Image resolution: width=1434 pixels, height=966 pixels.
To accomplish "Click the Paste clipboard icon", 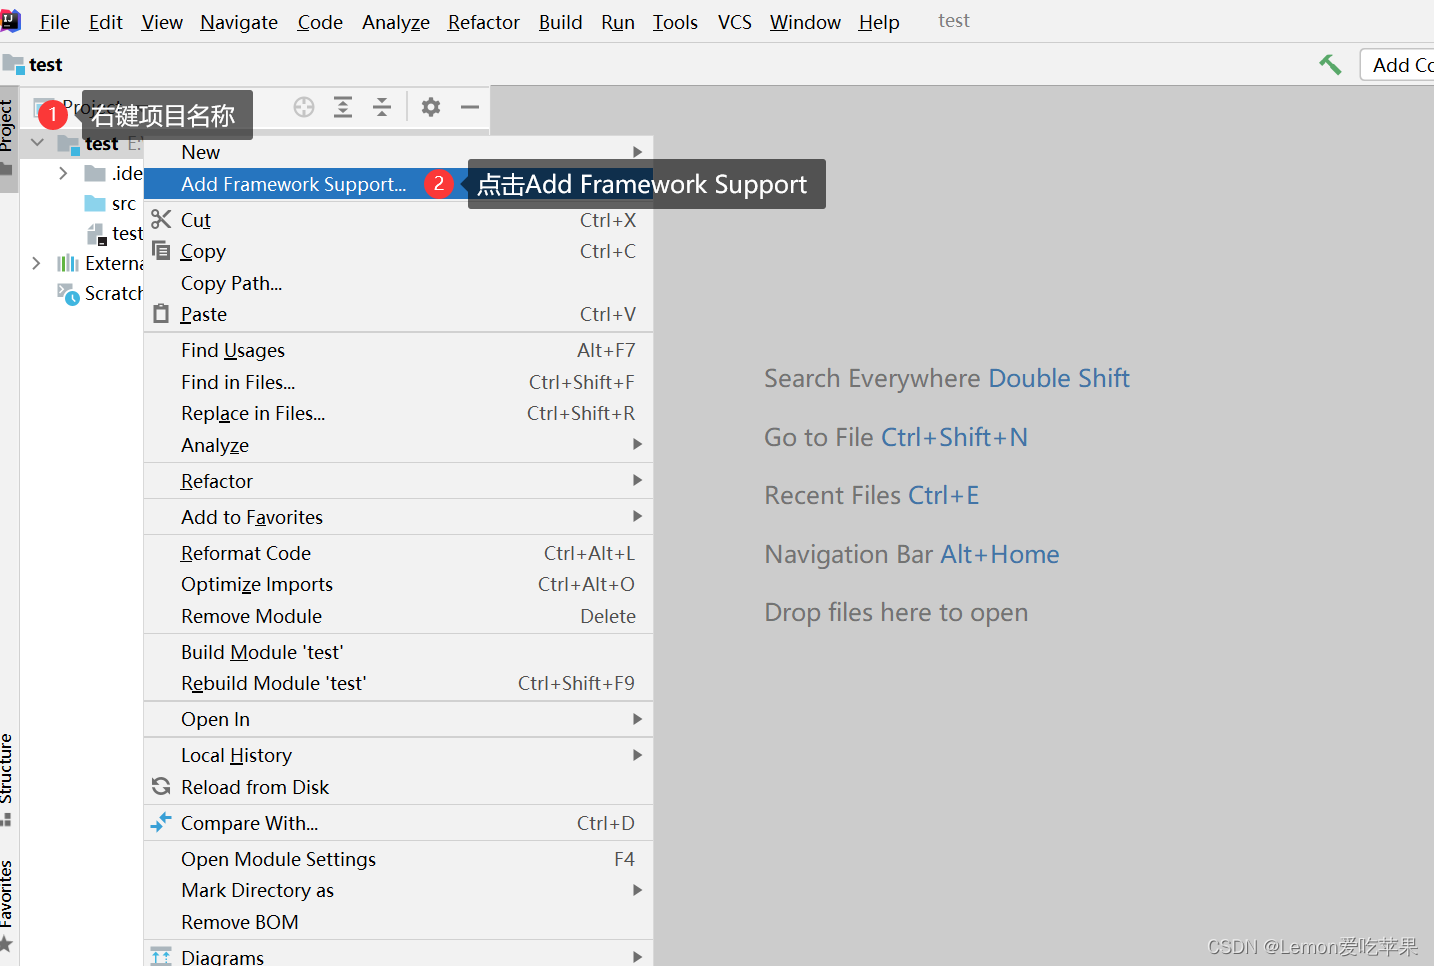I will (x=161, y=314).
